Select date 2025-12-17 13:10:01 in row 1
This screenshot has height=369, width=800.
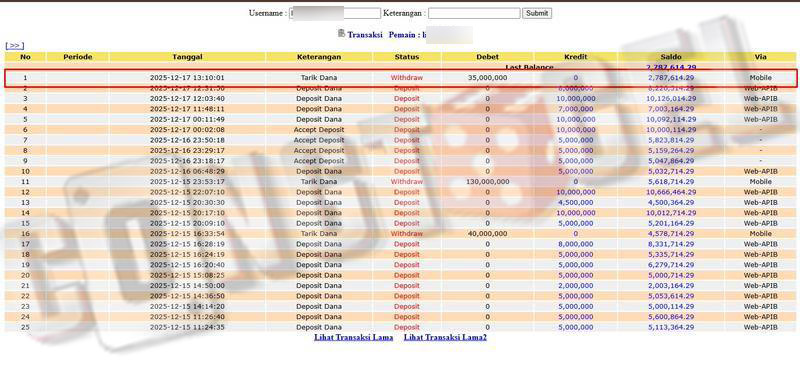pyautogui.click(x=187, y=78)
